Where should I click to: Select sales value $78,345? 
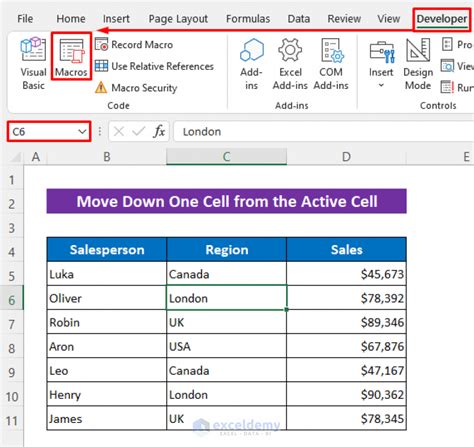(346, 418)
